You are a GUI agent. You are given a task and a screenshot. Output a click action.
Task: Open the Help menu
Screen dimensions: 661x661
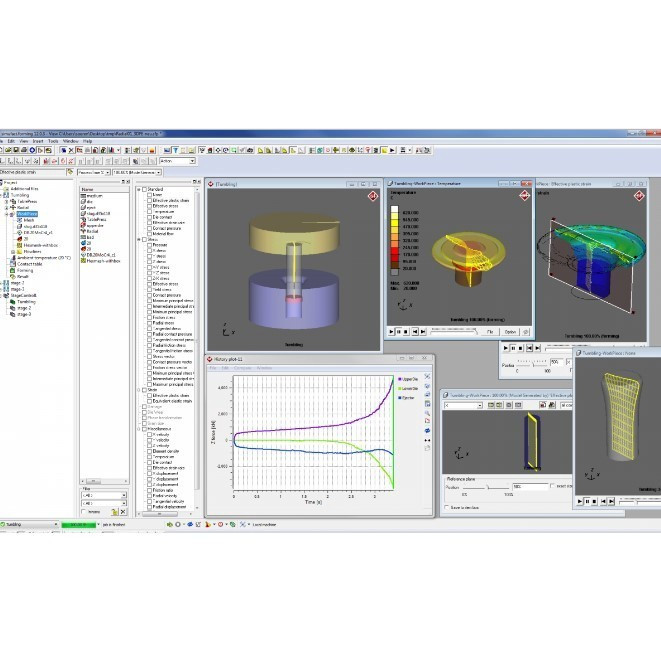click(87, 141)
